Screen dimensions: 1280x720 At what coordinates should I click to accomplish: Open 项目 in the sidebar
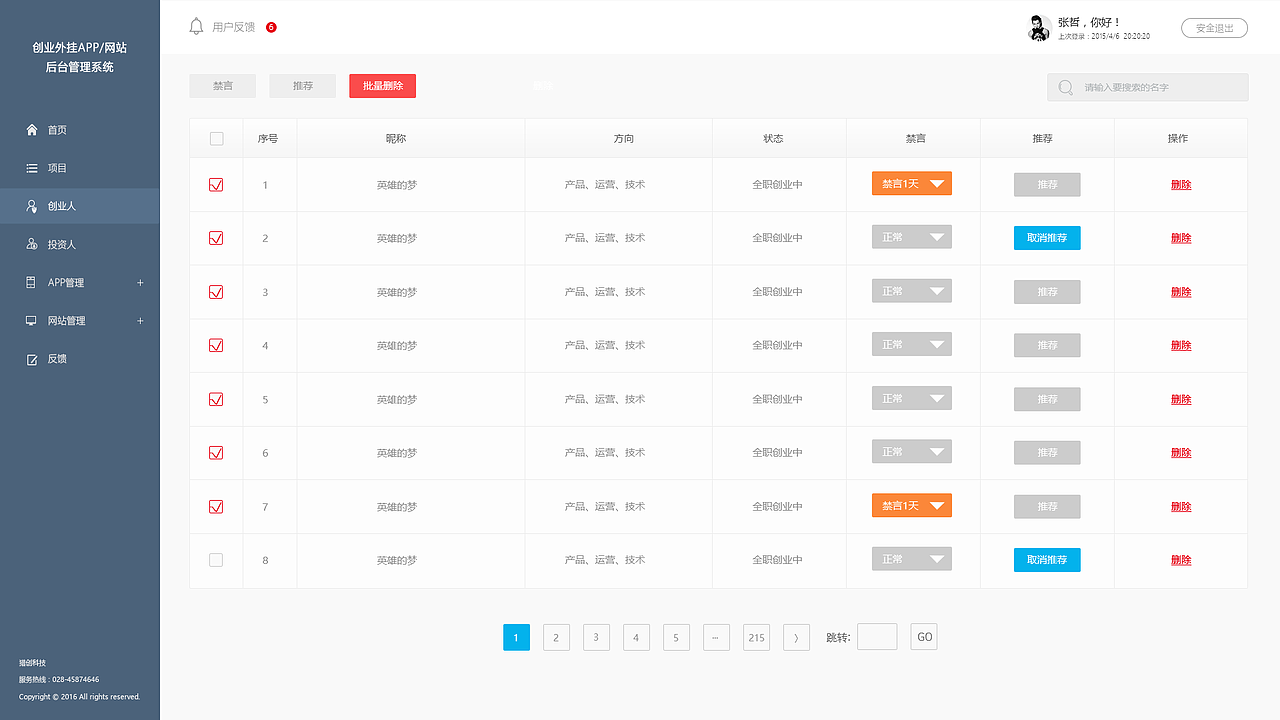click(x=57, y=168)
